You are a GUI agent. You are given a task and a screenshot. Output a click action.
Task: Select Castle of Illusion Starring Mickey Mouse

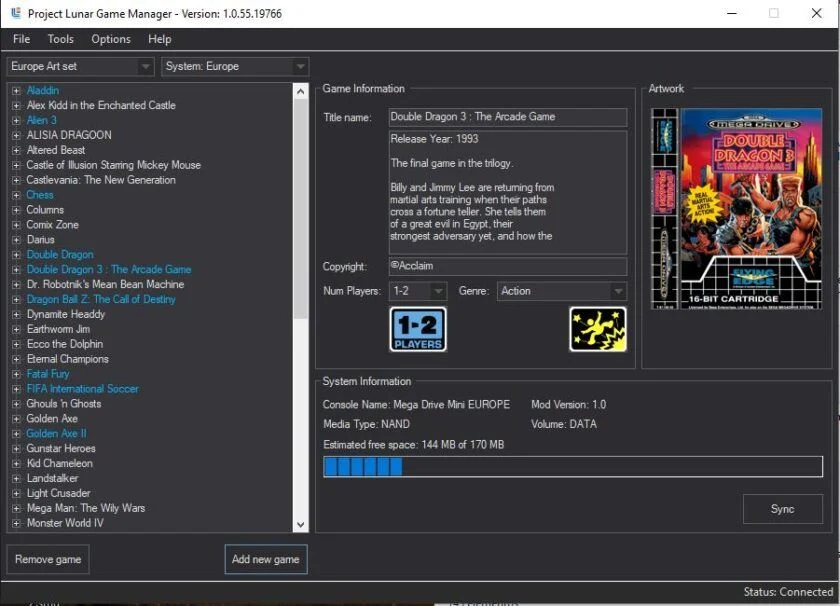click(x=114, y=165)
